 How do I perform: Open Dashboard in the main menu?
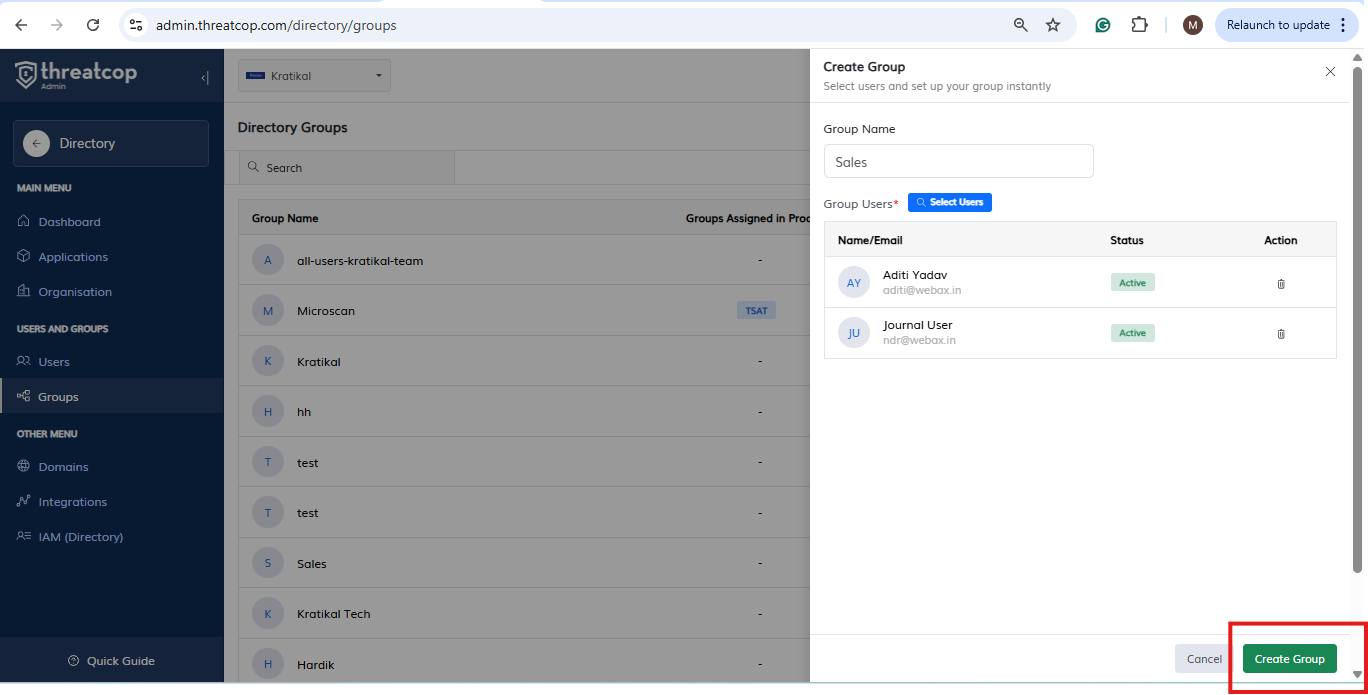[x=69, y=222]
